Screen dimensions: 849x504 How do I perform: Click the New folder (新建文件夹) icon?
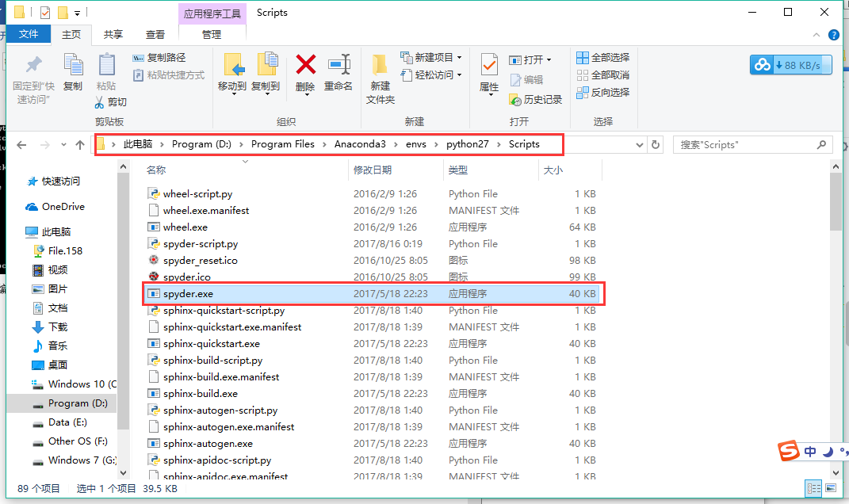[x=380, y=66]
